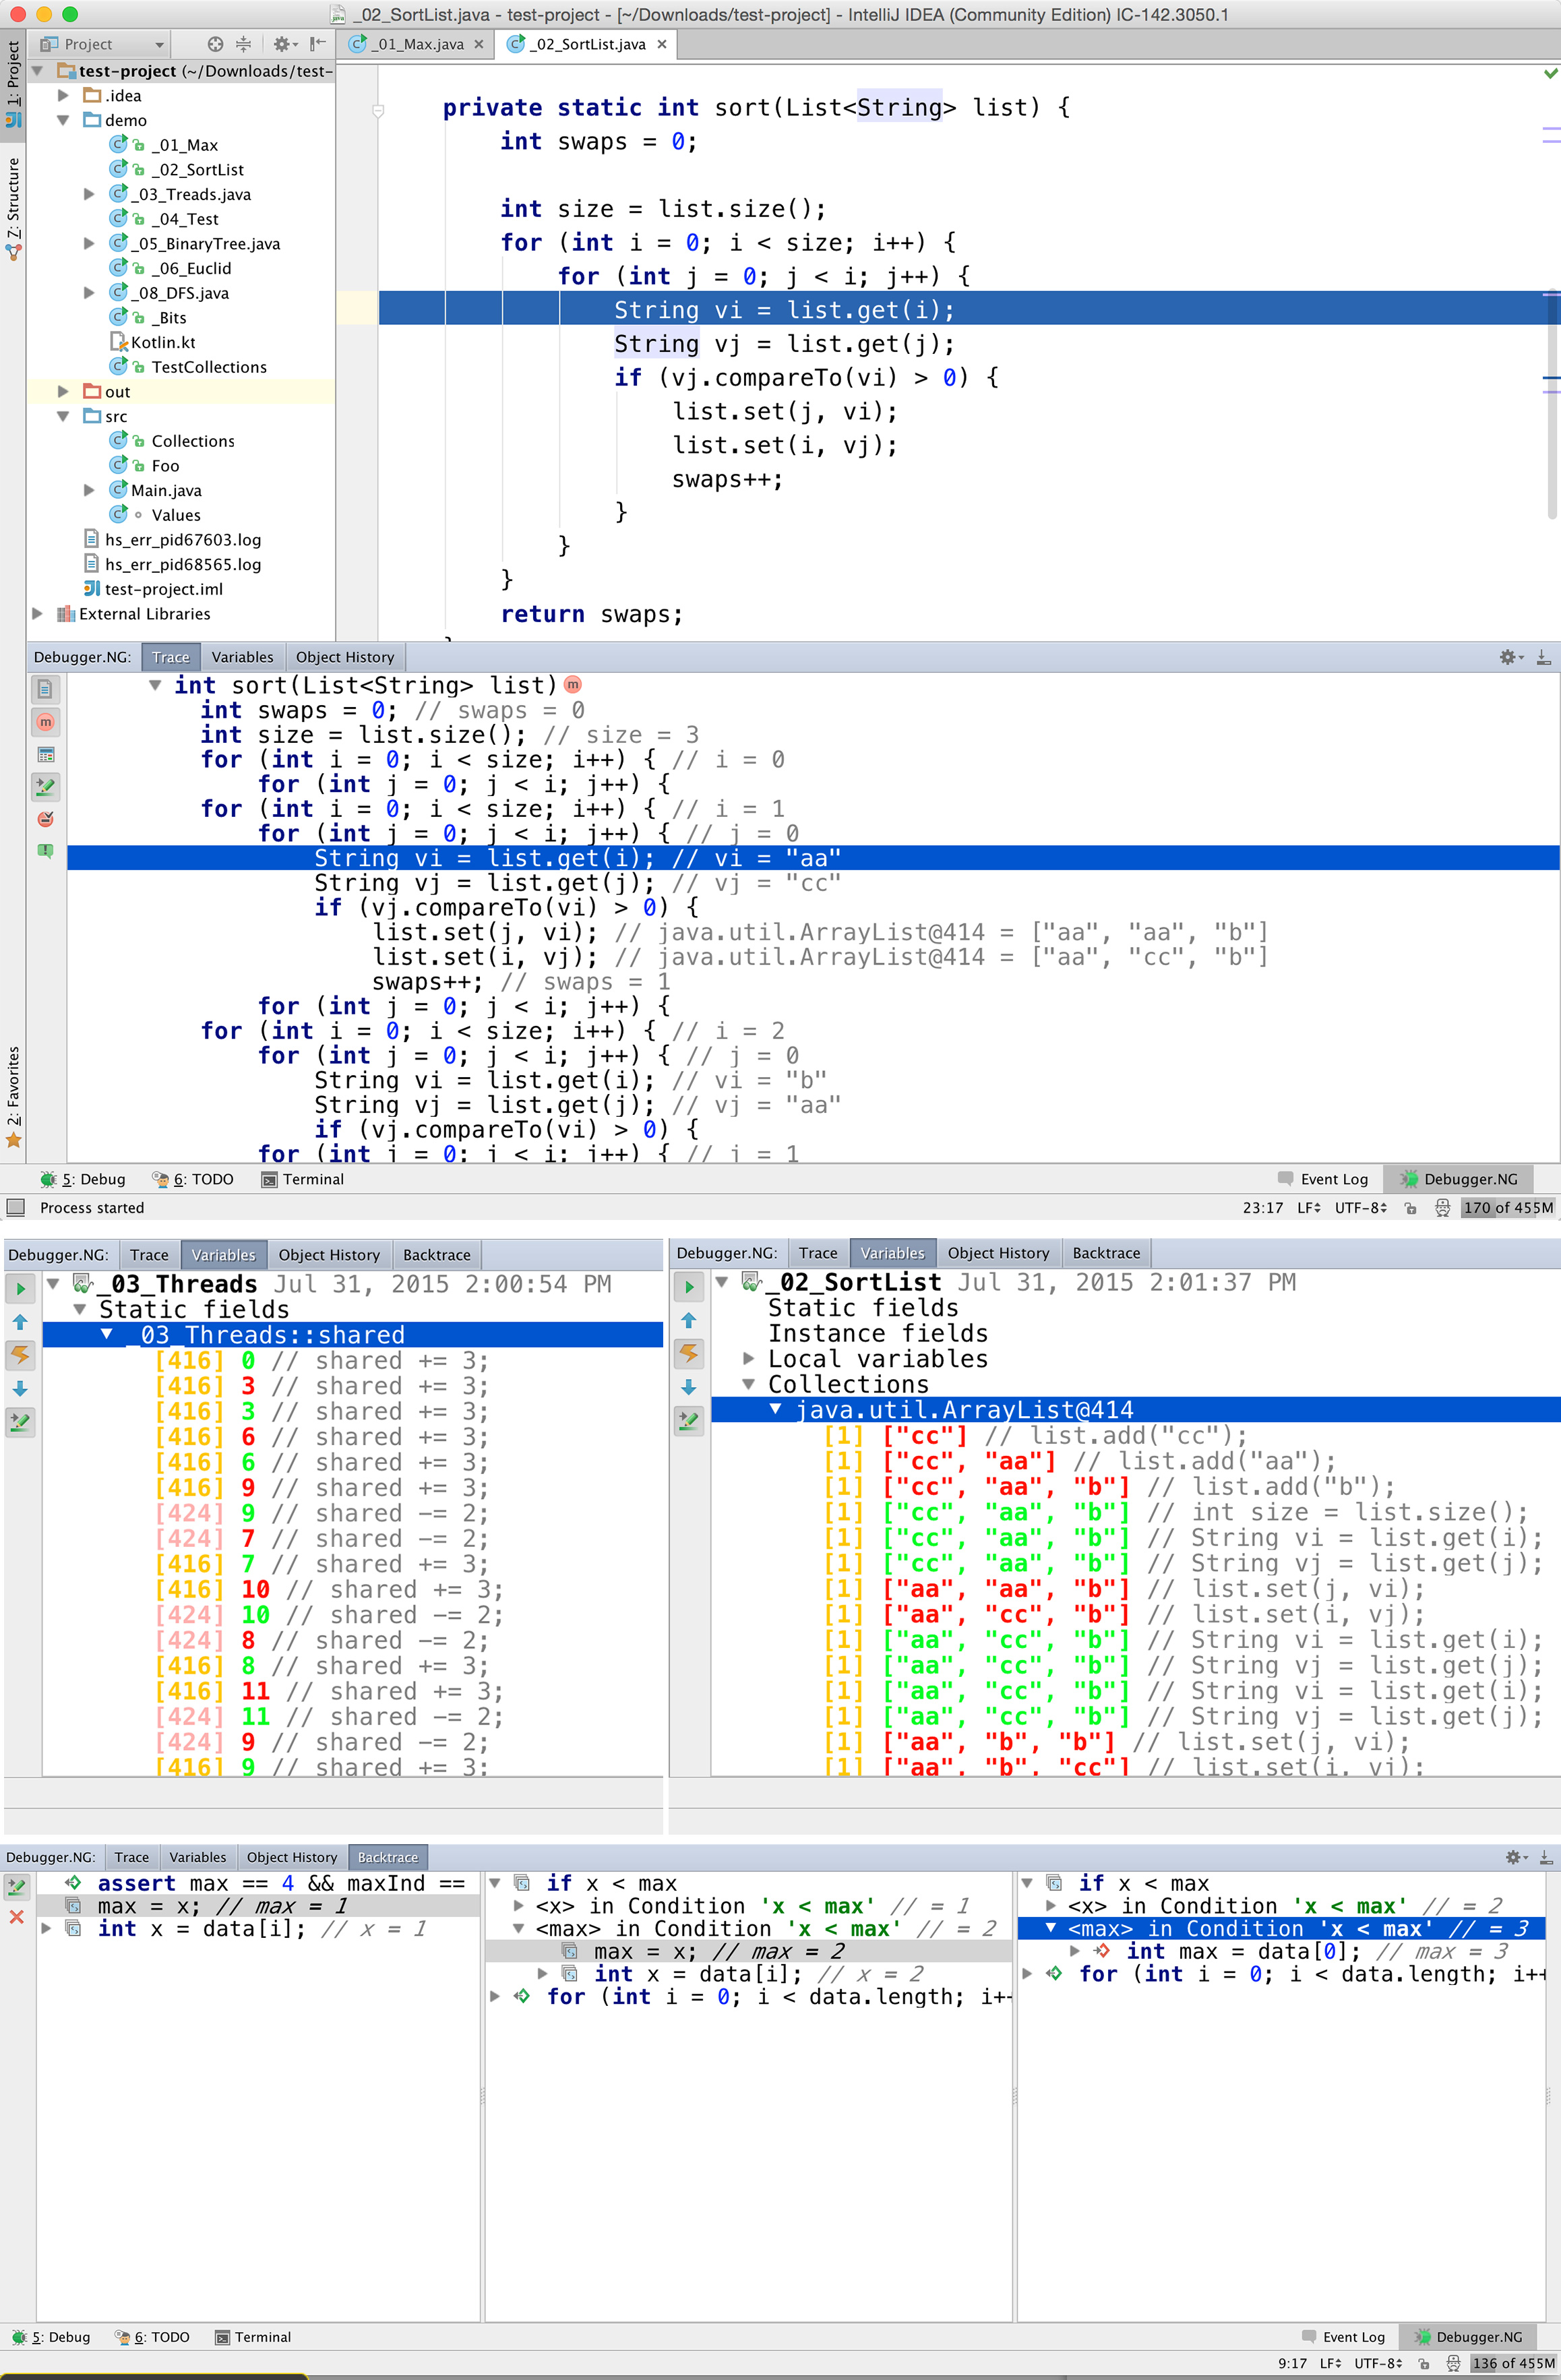1561x2380 pixels.
Task: Click the down arrow in the _03_Threads panel
Action: (20, 1388)
